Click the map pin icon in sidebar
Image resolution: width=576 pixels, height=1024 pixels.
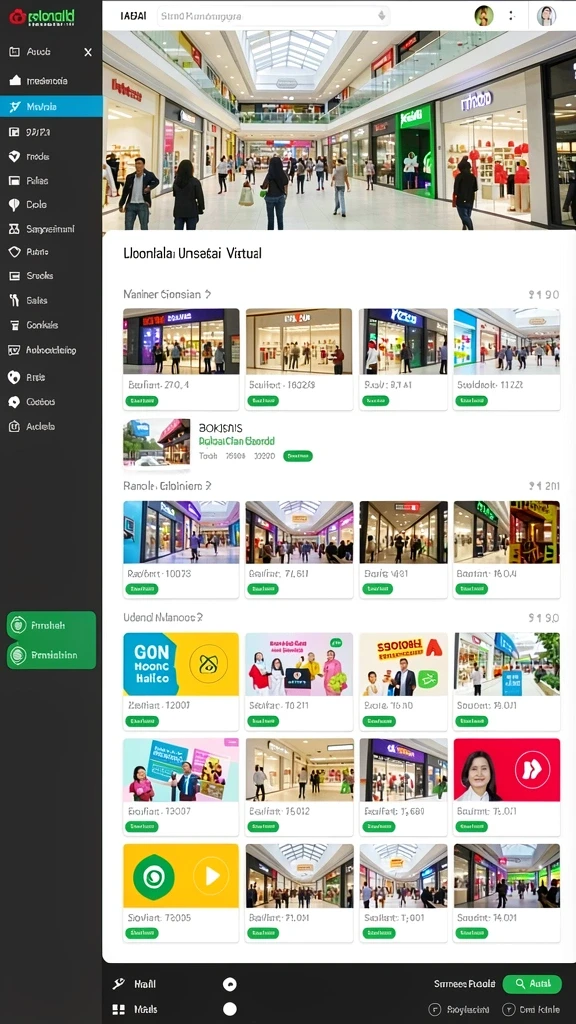[14, 205]
